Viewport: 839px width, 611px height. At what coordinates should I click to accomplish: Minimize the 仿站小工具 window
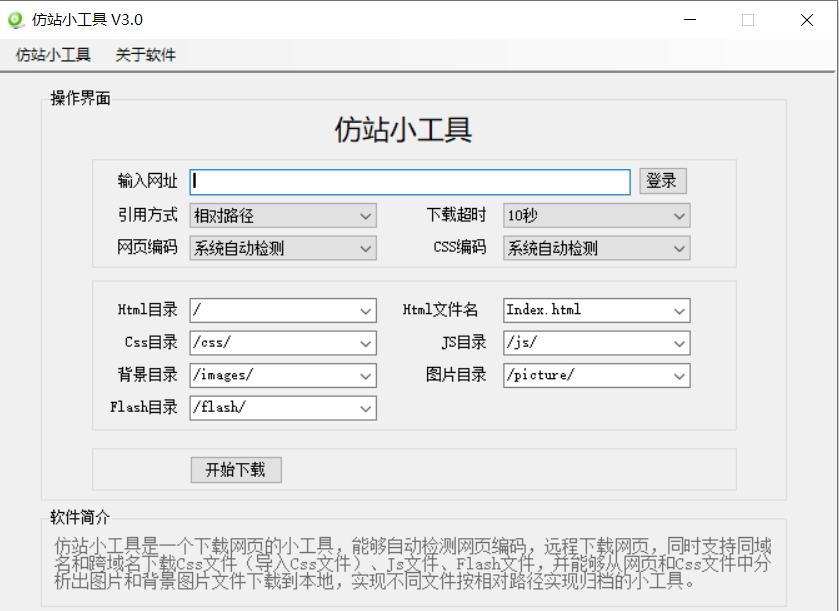point(690,20)
